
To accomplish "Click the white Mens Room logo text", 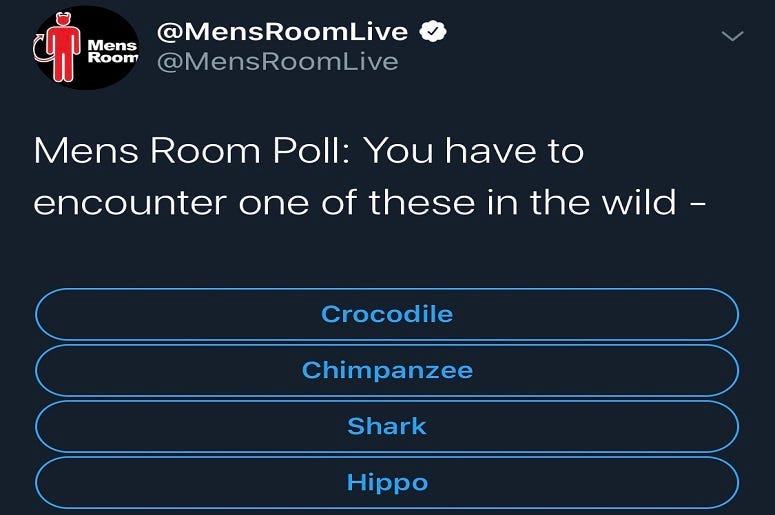I will click(x=113, y=51).
